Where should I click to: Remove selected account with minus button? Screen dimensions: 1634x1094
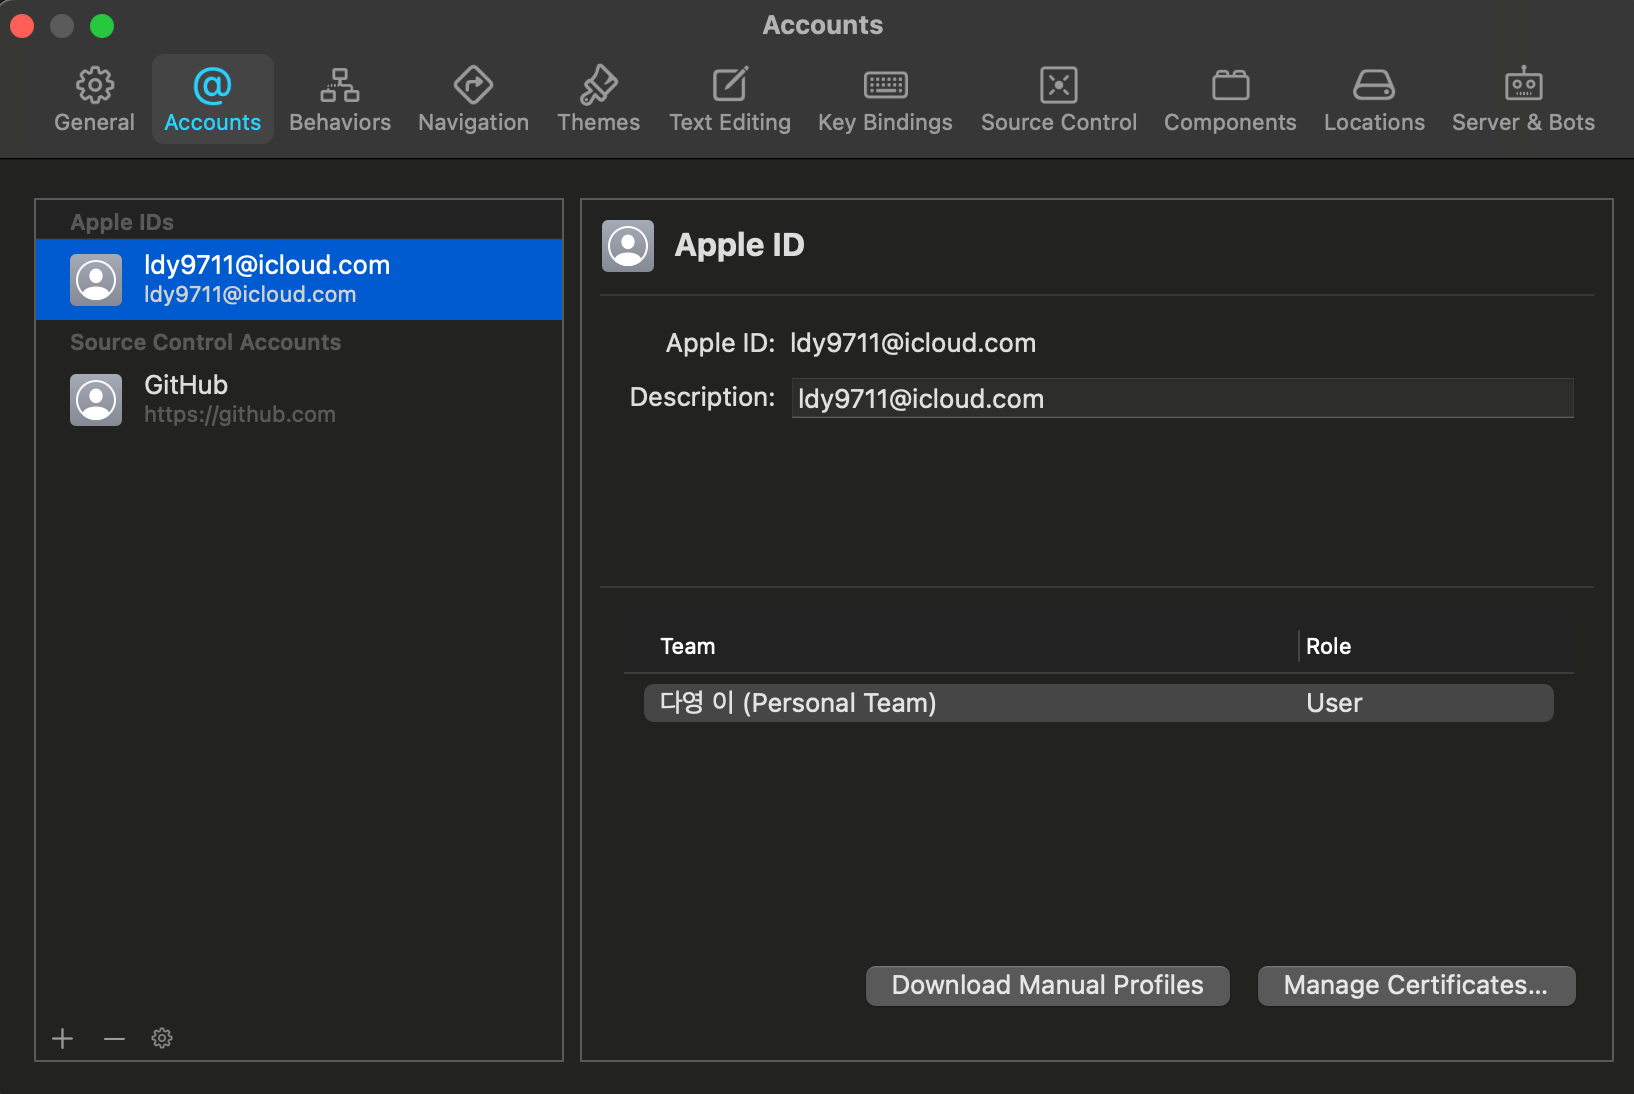click(114, 1038)
